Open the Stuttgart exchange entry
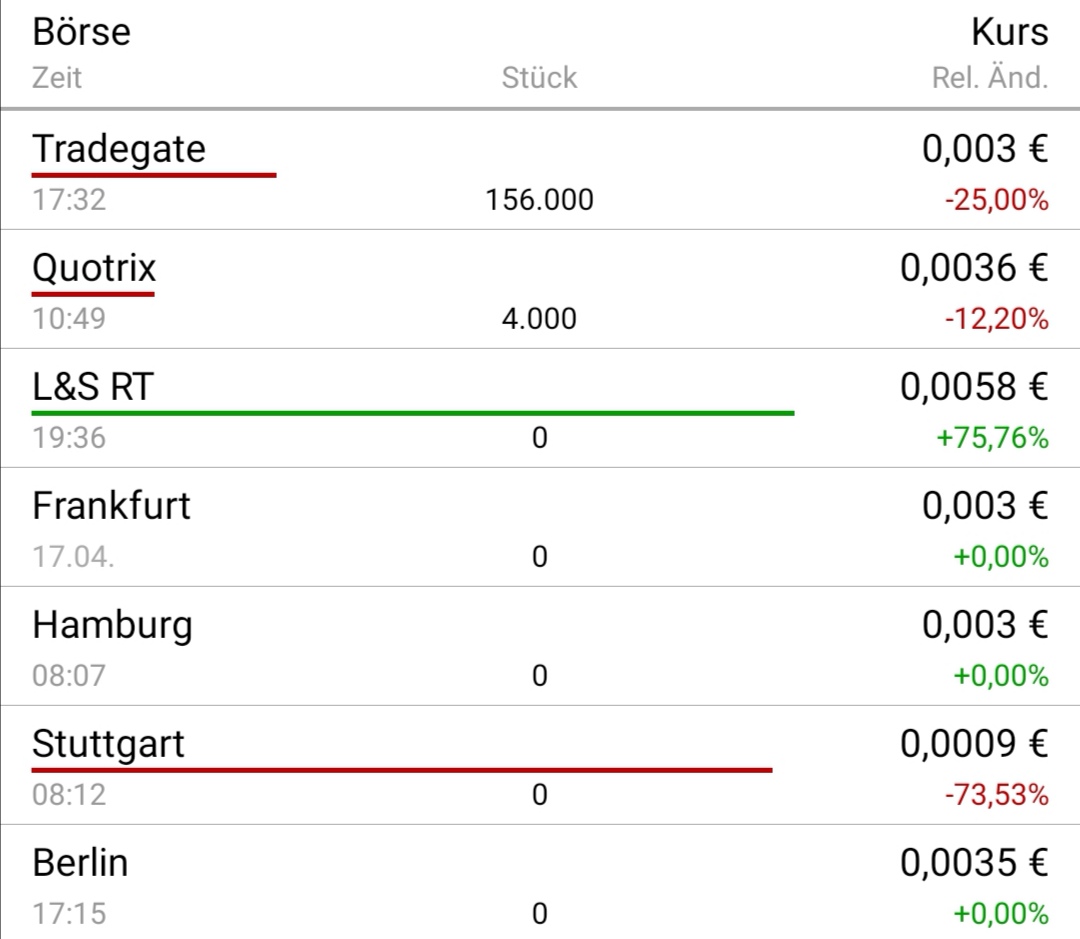The height and width of the screenshot is (939, 1080). [x=108, y=744]
